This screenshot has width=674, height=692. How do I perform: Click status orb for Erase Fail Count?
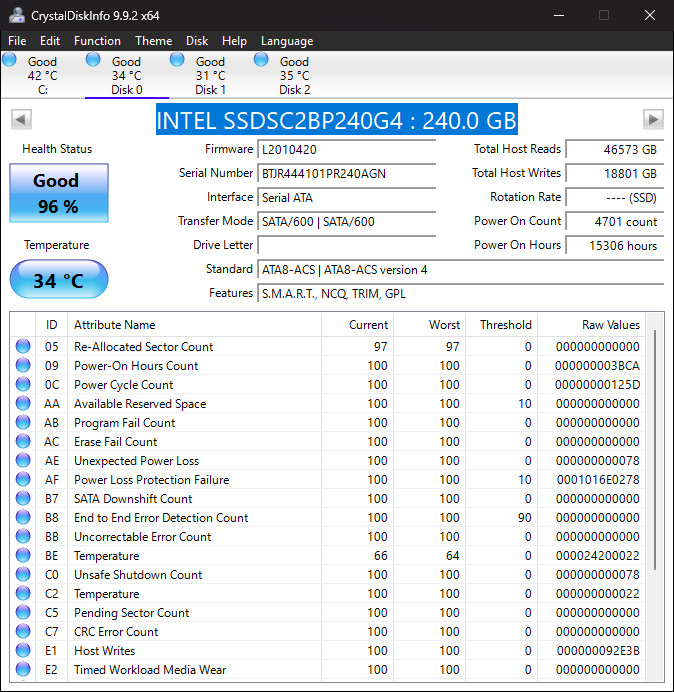point(23,441)
